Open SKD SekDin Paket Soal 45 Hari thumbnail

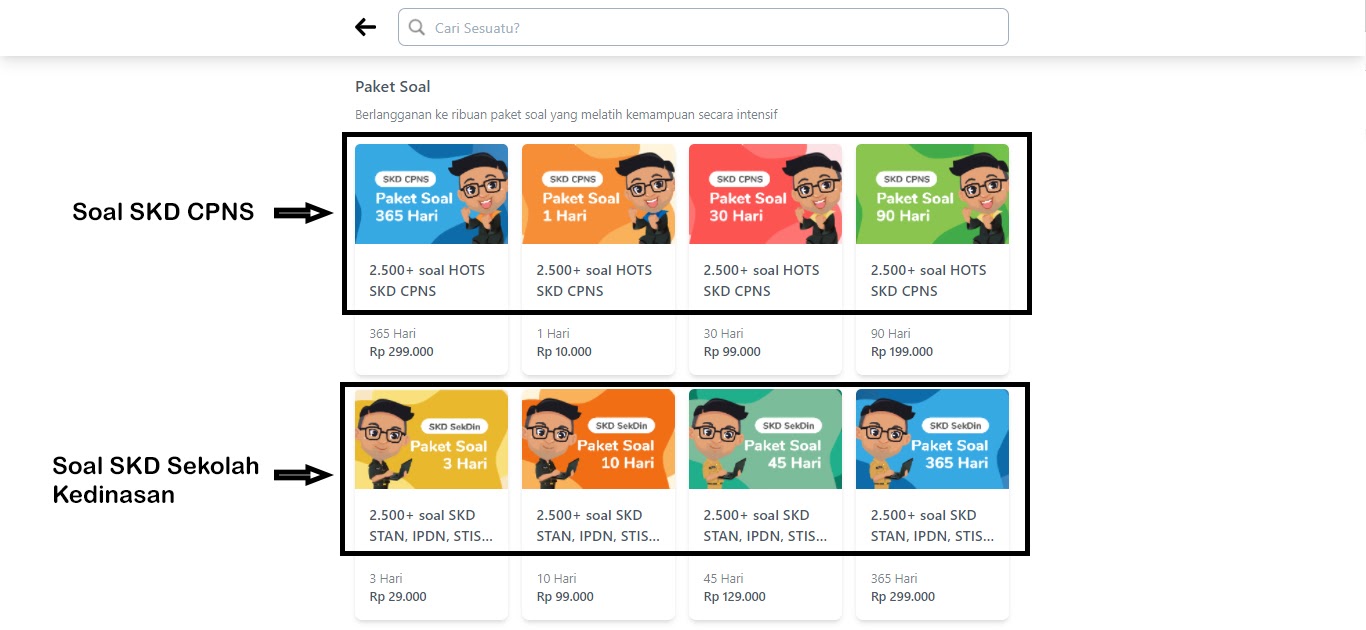[x=766, y=439]
